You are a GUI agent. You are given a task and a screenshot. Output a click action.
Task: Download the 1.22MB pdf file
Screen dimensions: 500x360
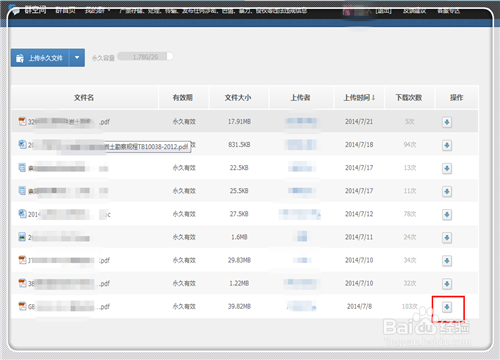(447, 284)
